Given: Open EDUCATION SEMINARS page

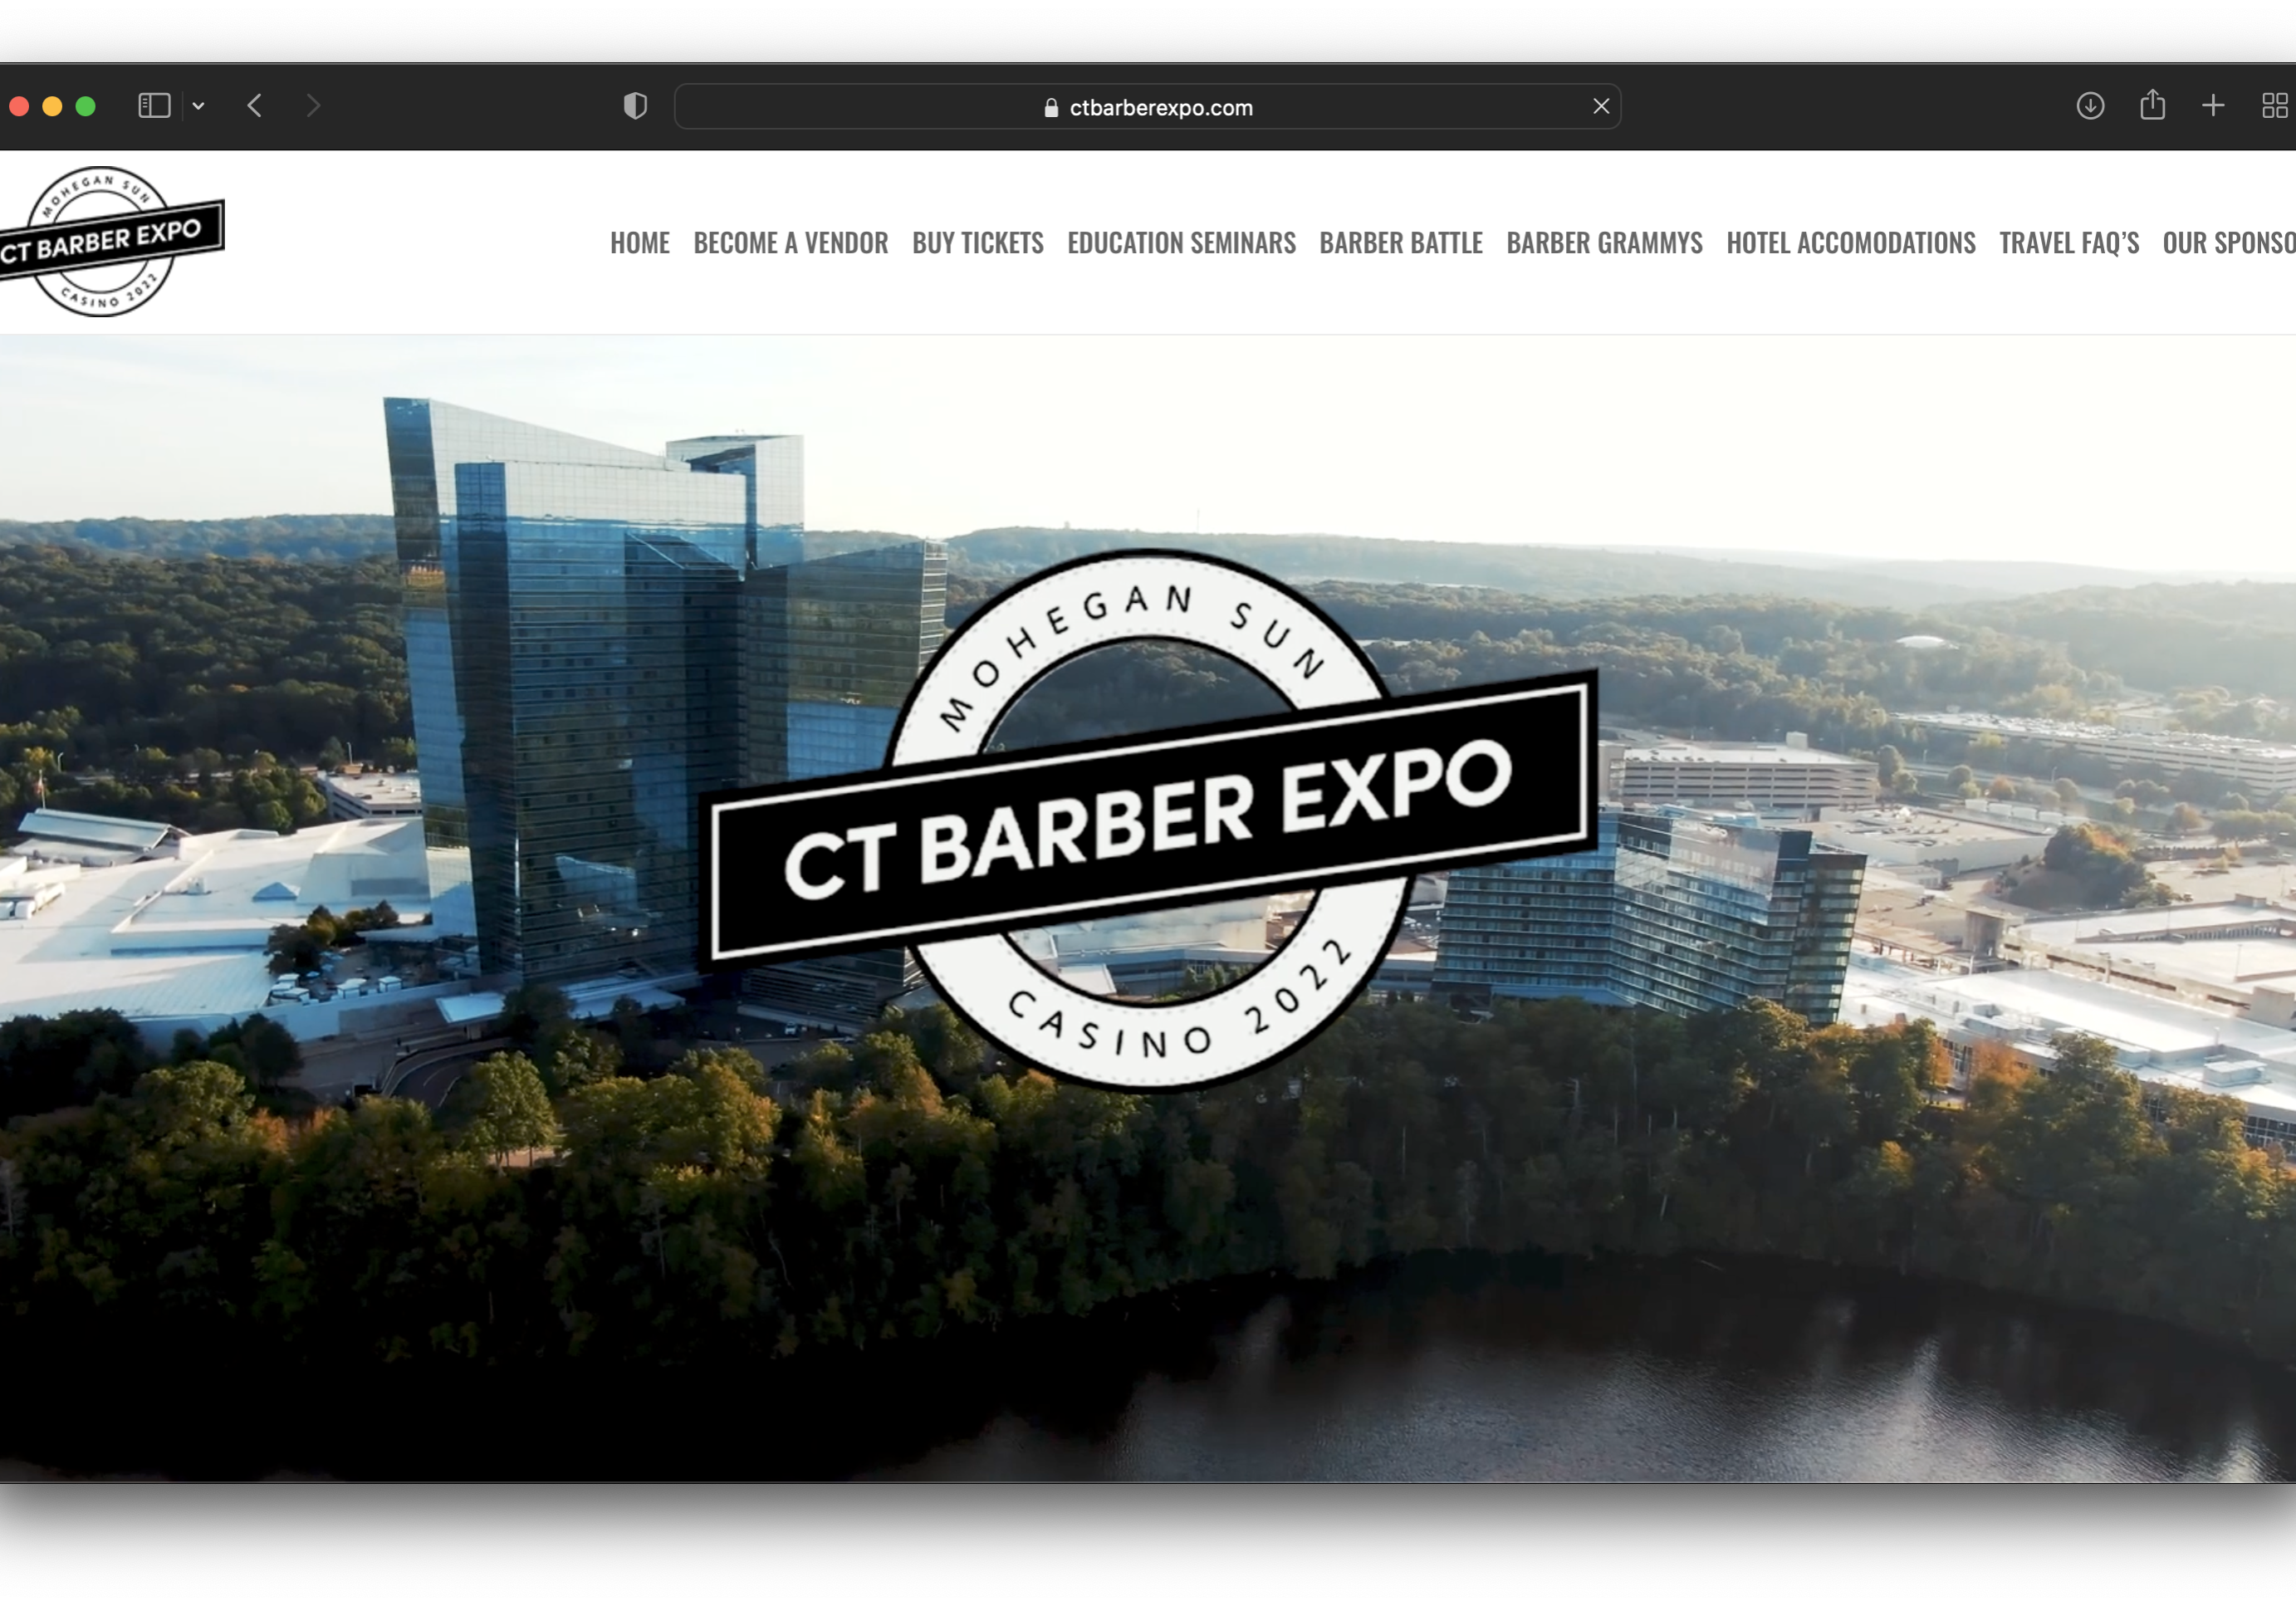Looking at the screenshot, I should [1181, 243].
